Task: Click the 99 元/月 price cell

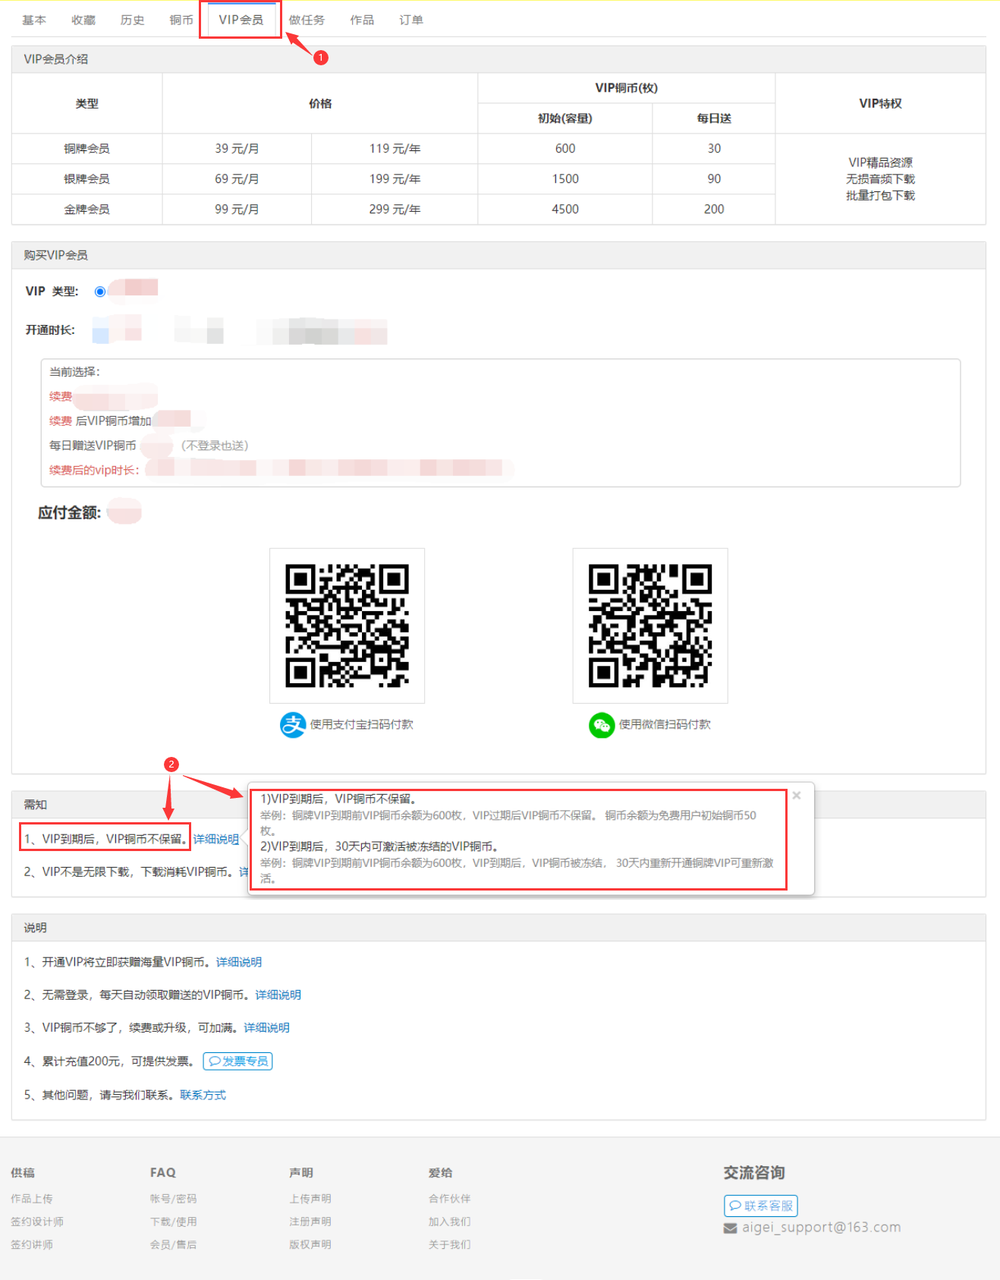Action: click(x=237, y=209)
